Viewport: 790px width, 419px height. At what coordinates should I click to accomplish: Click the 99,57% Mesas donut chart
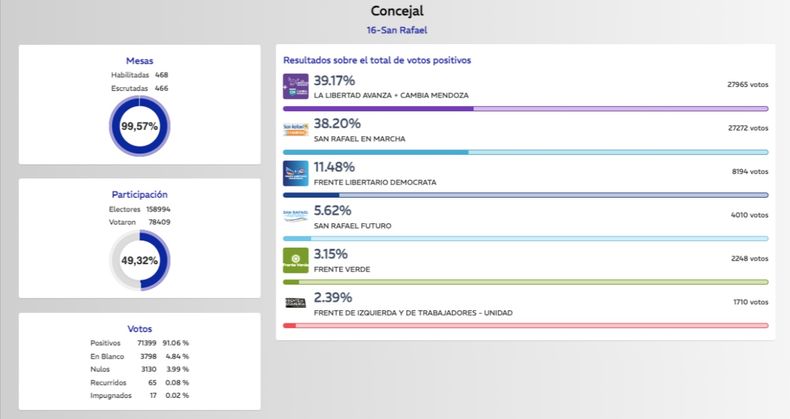(x=140, y=128)
